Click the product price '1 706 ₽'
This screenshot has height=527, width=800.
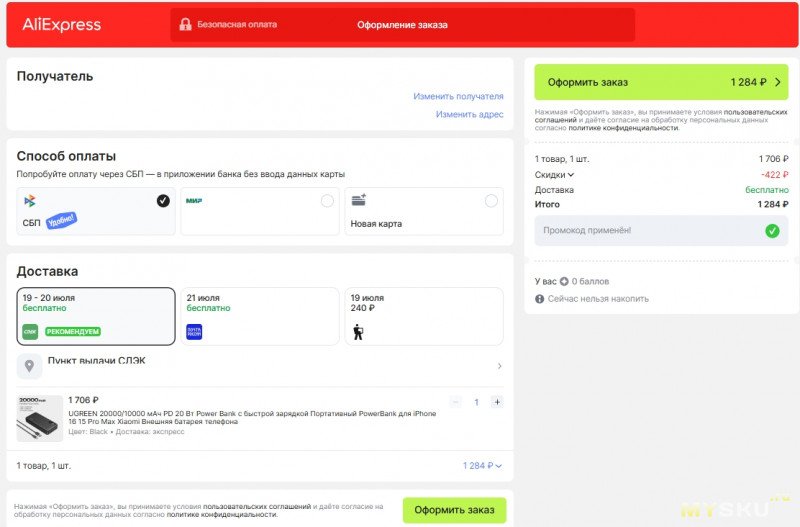click(x=83, y=400)
